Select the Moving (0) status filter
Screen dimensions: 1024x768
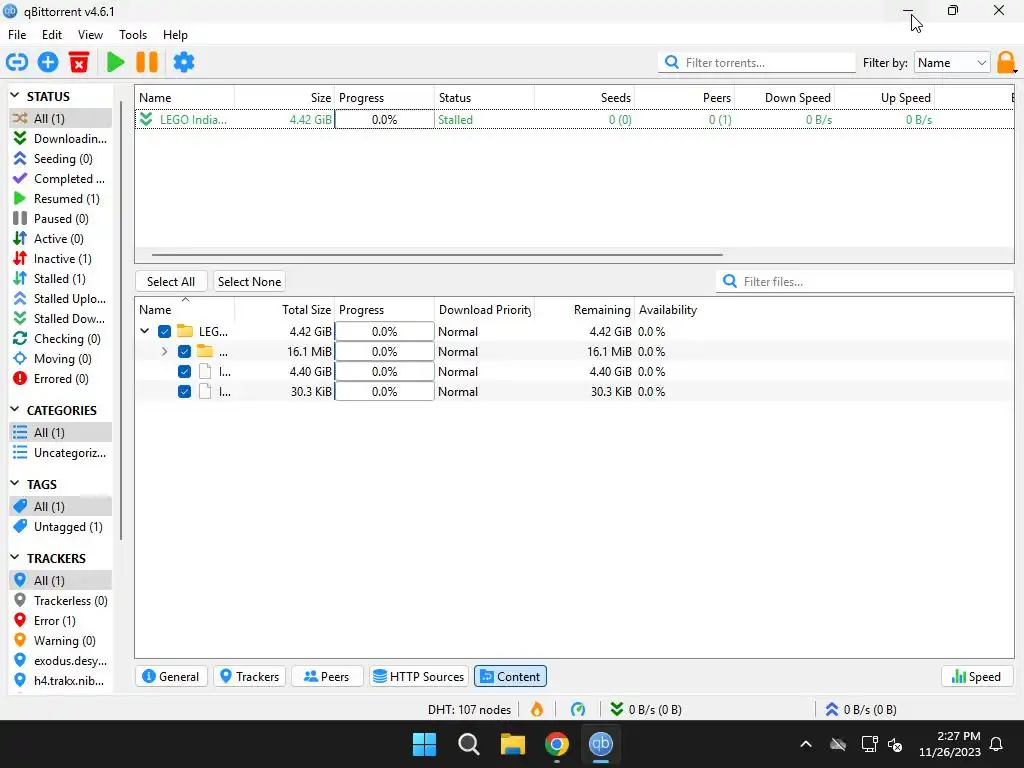click(x=61, y=359)
